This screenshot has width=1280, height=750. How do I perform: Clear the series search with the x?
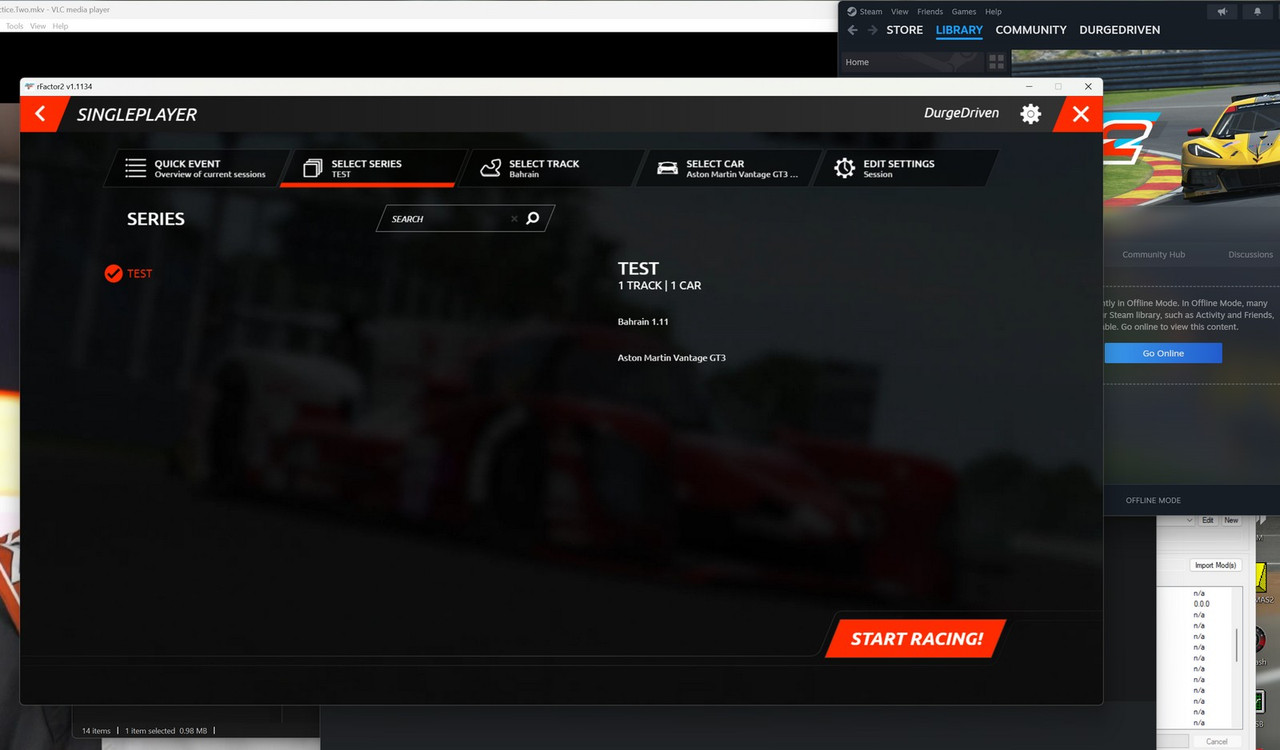tap(514, 218)
